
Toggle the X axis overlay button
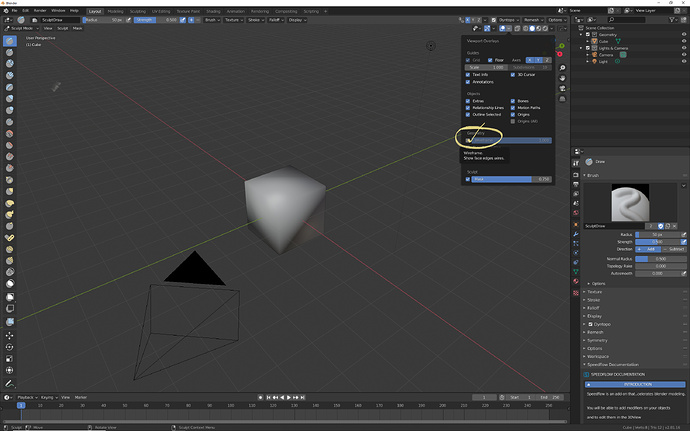[x=530, y=60]
